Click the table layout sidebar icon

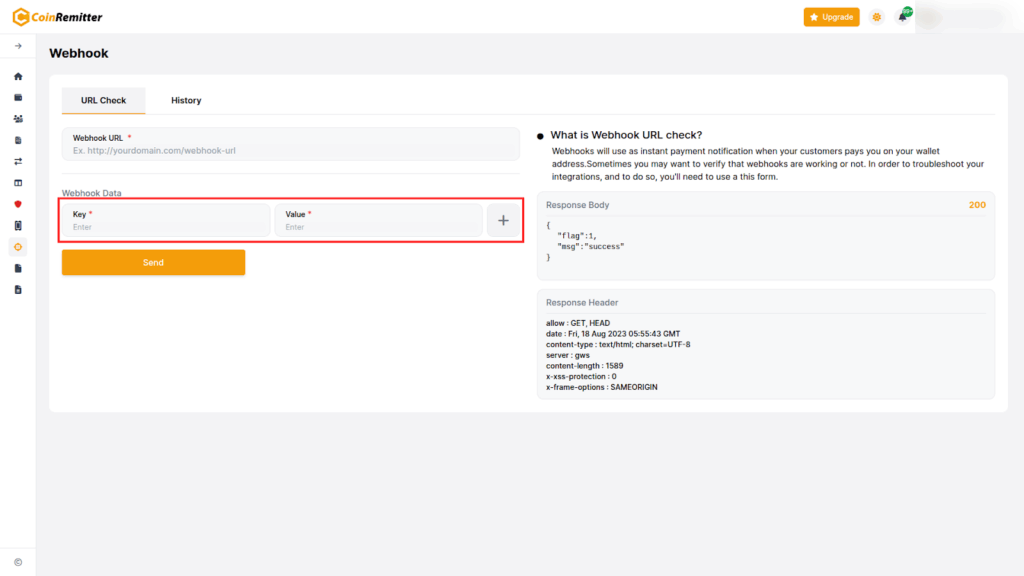tap(18, 183)
